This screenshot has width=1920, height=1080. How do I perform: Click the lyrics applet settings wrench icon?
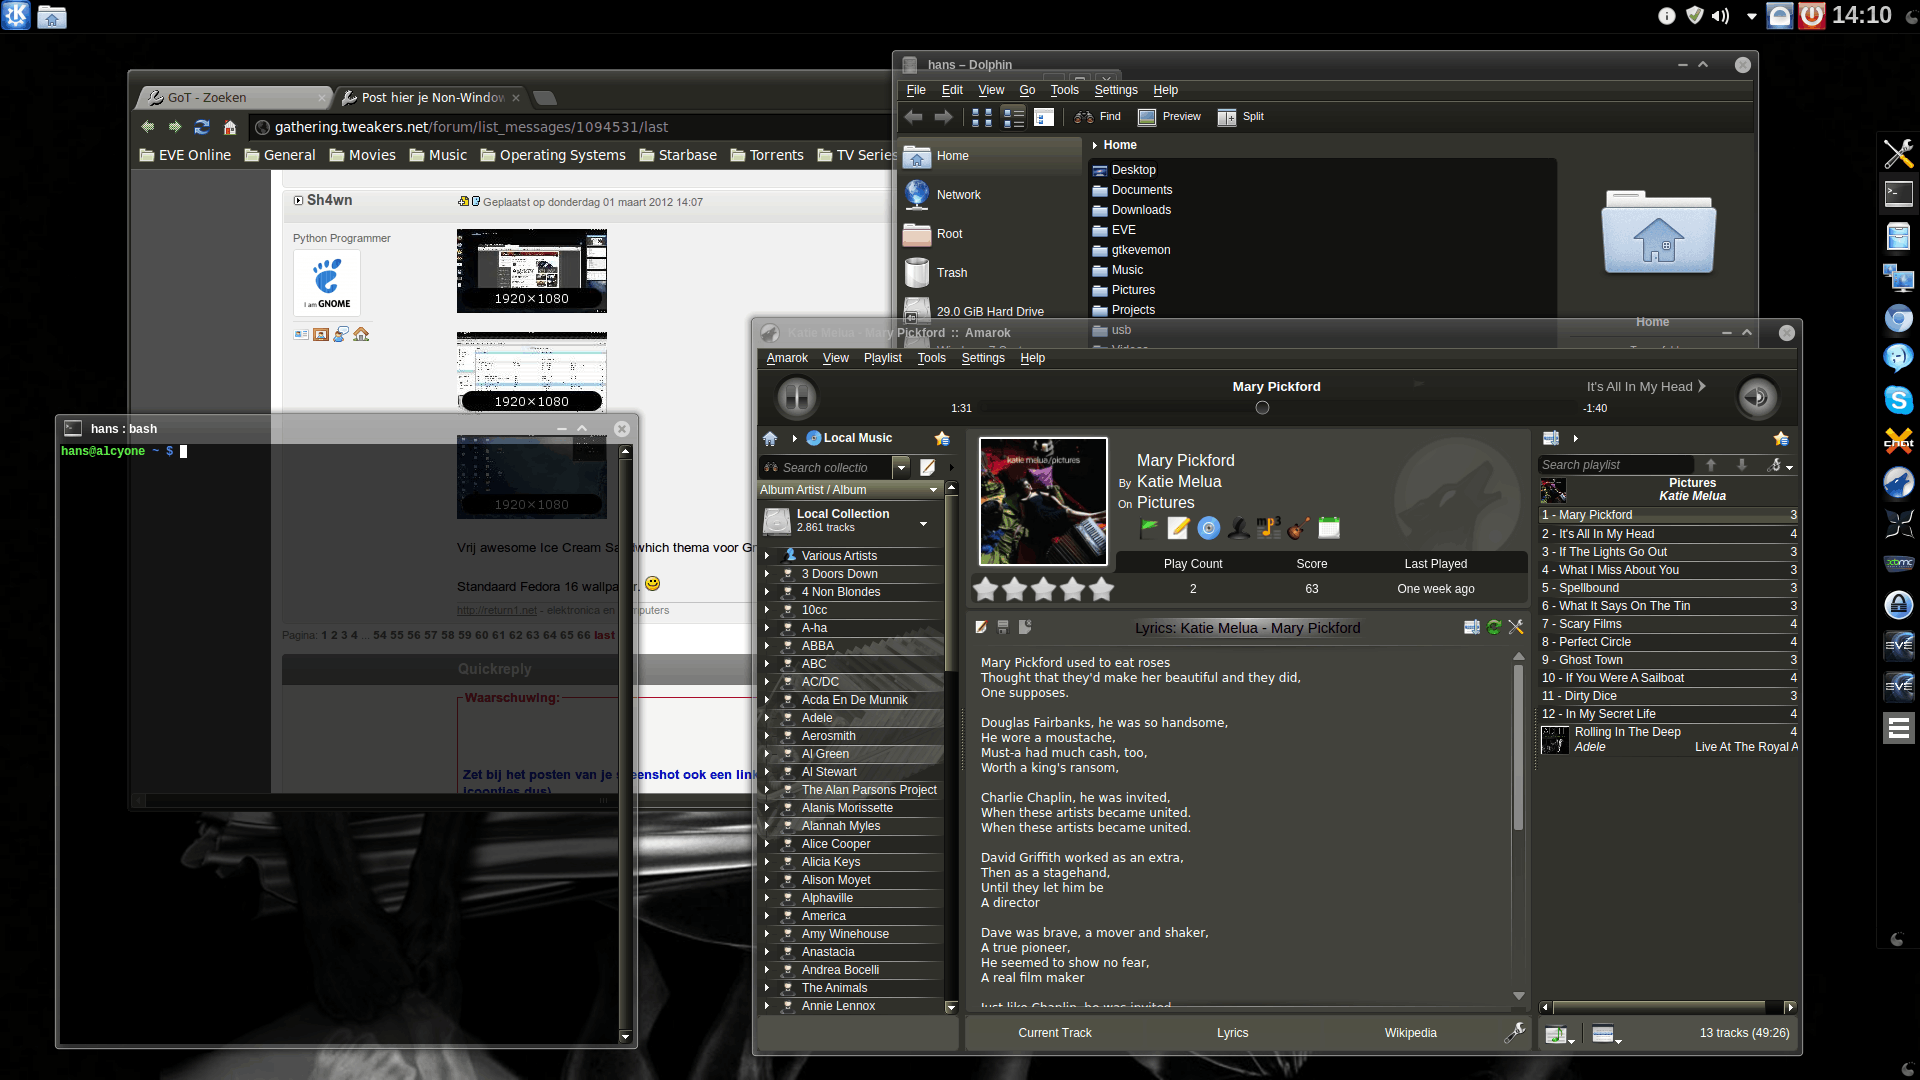pyautogui.click(x=1516, y=627)
